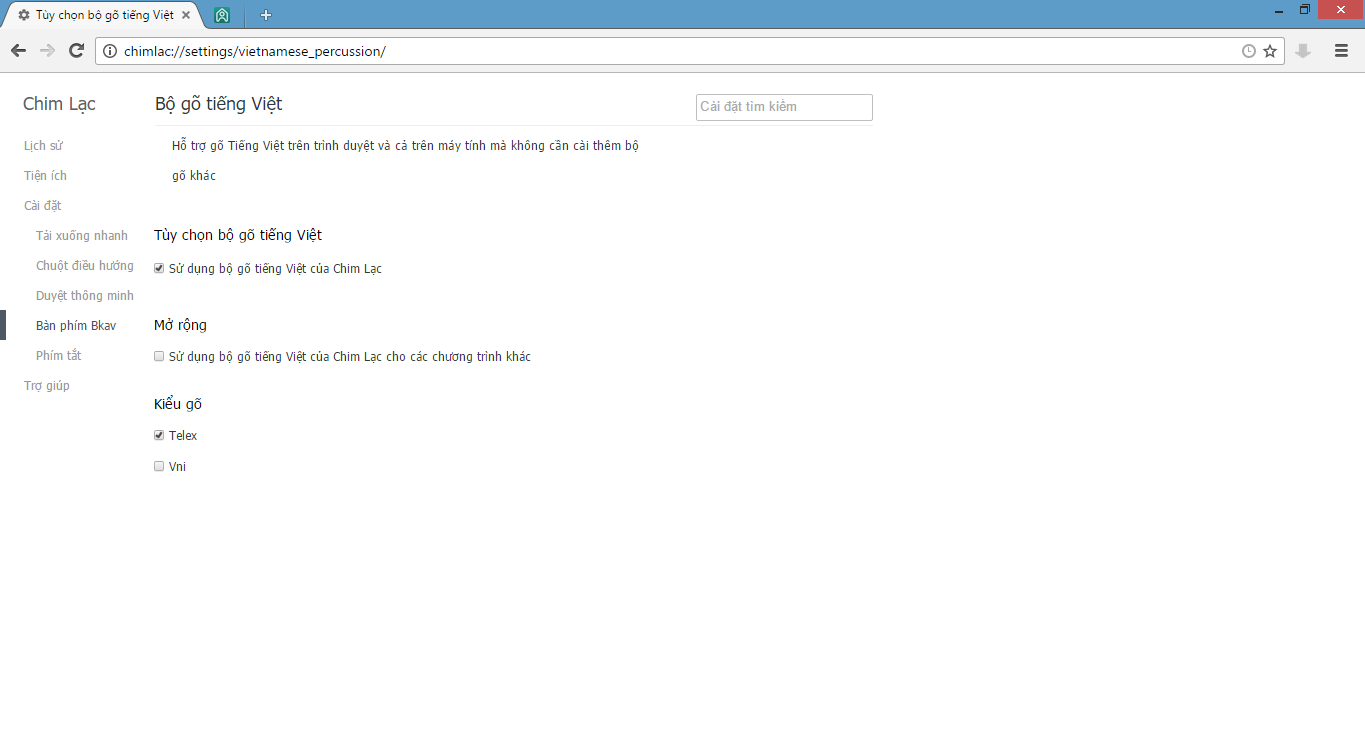
Task: Open Phím tắt settings
Action: click(59, 356)
